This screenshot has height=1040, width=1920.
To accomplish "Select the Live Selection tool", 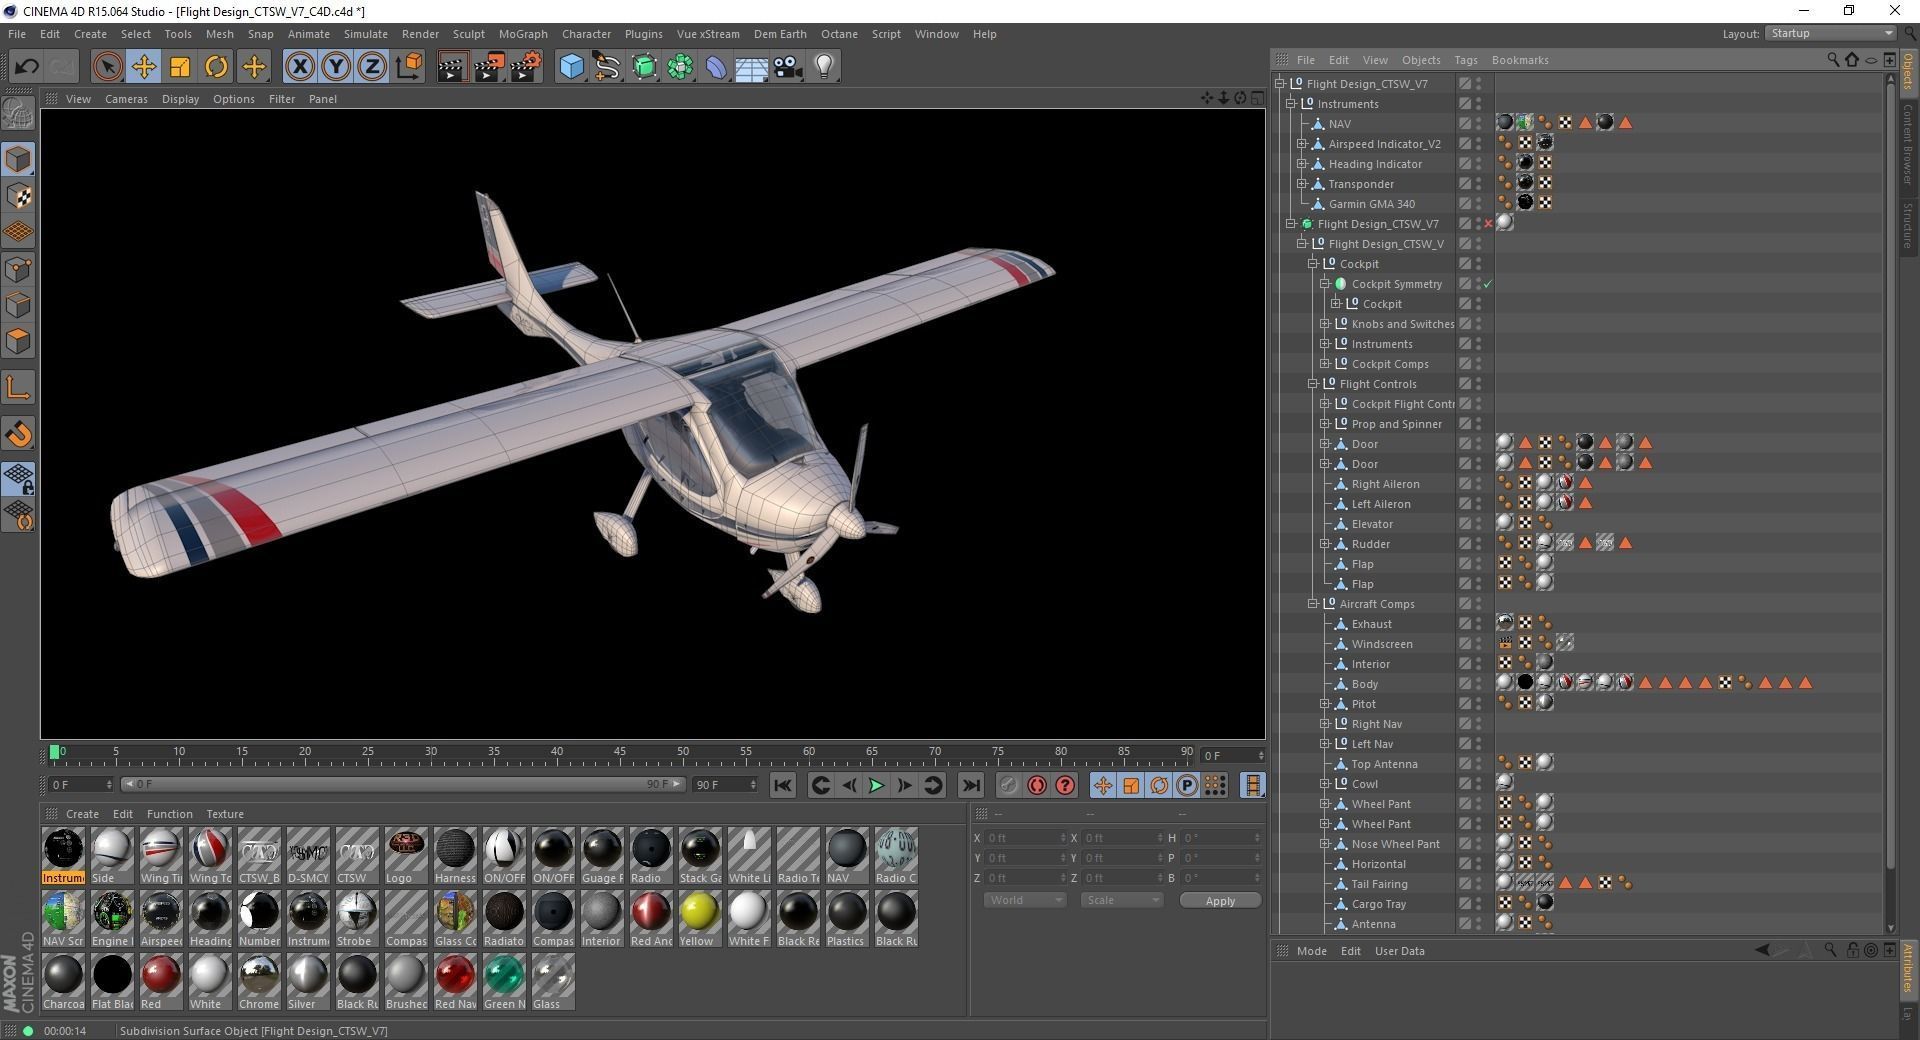I will tap(107, 67).
